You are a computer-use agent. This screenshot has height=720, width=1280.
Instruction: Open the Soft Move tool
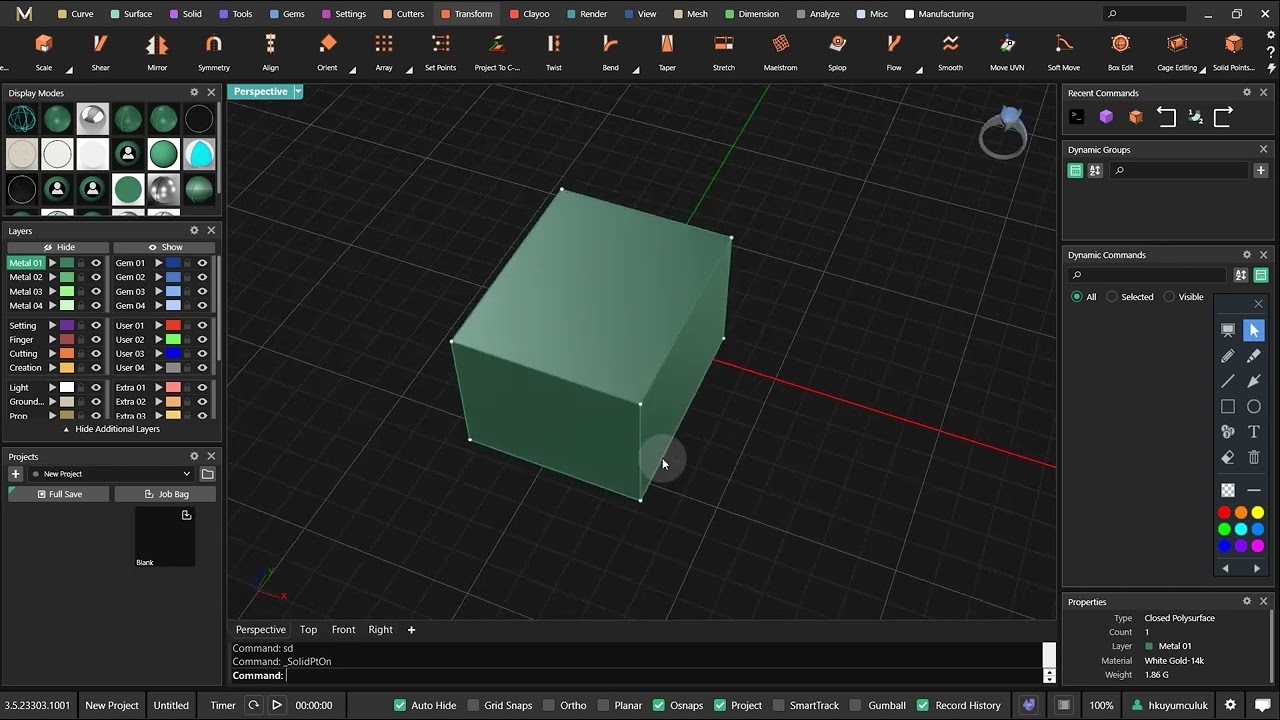click(1064, 51)
